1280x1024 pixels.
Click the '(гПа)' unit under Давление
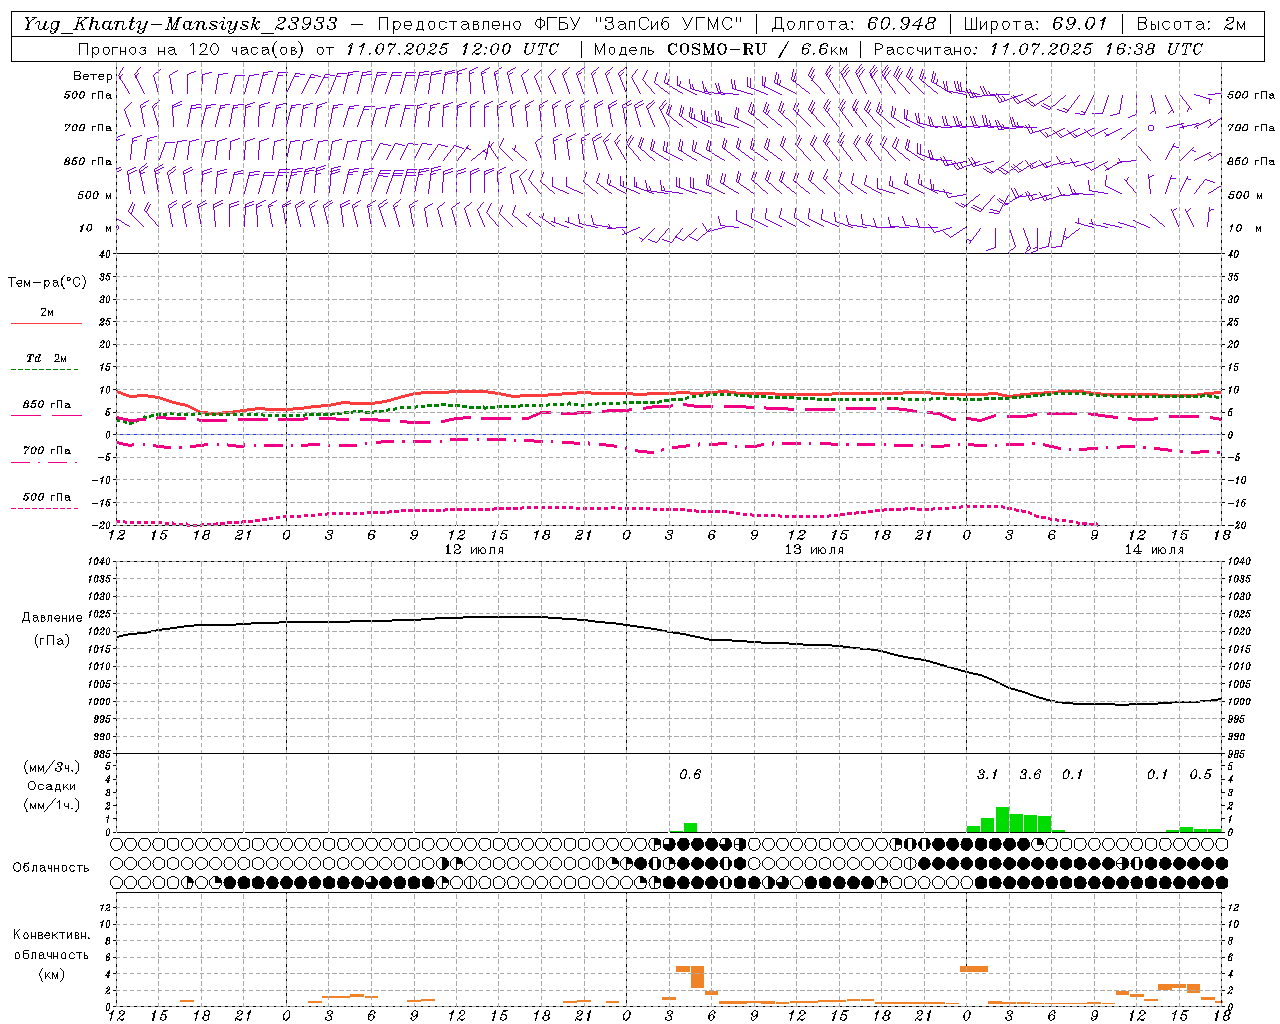point(52,641)
